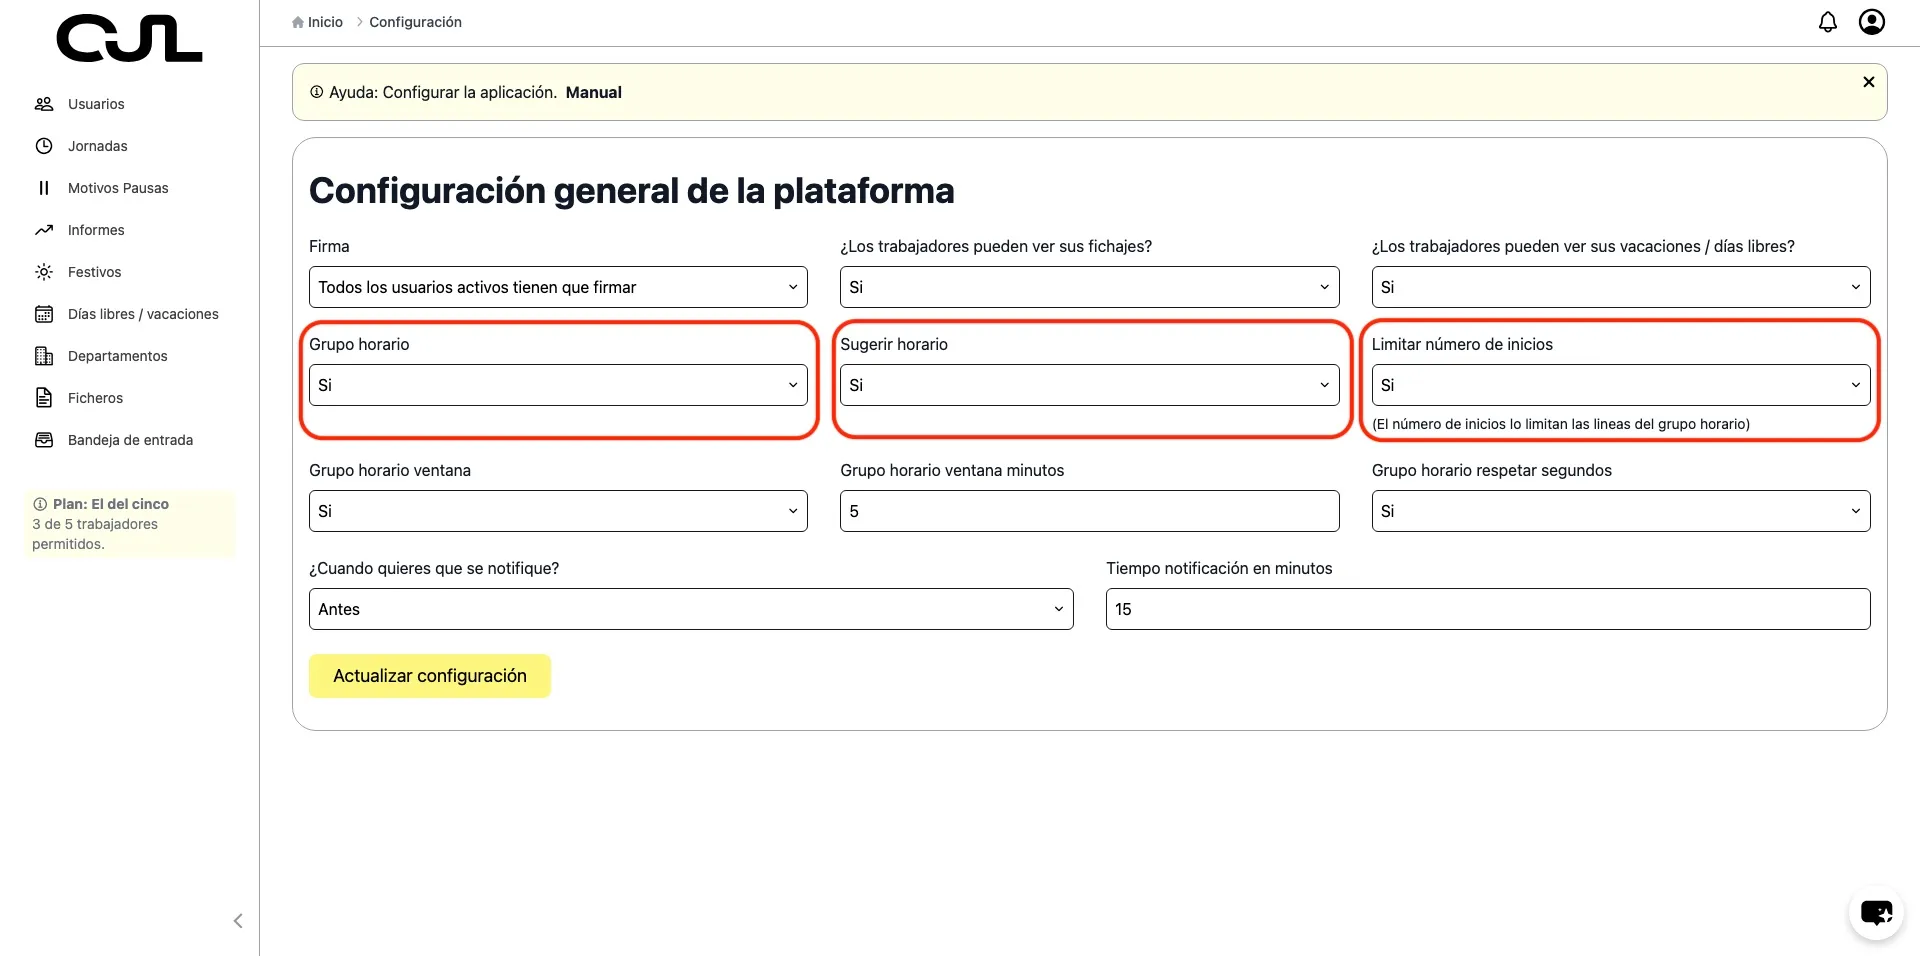Go to Ficheros in sidebar
This screenshot has width=1920, height=956.
(95, 398)
